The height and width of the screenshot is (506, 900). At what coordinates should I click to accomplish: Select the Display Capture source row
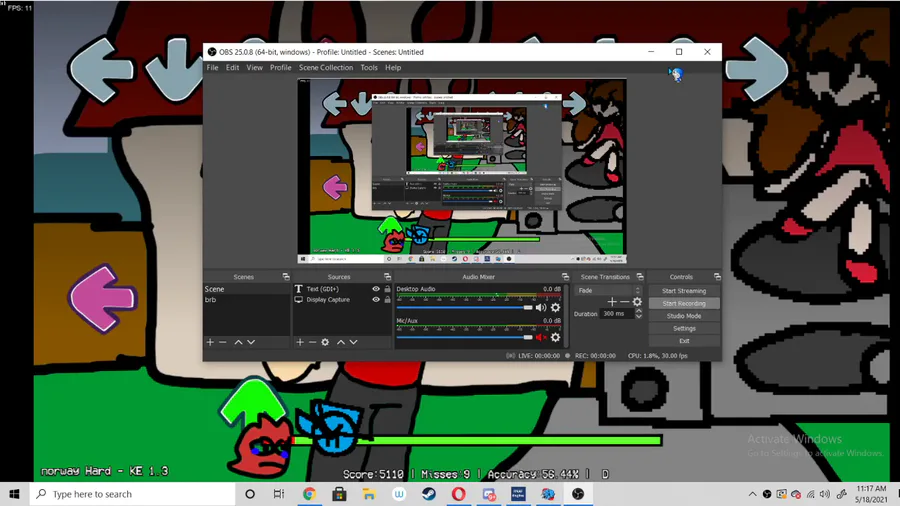point(343,299)
